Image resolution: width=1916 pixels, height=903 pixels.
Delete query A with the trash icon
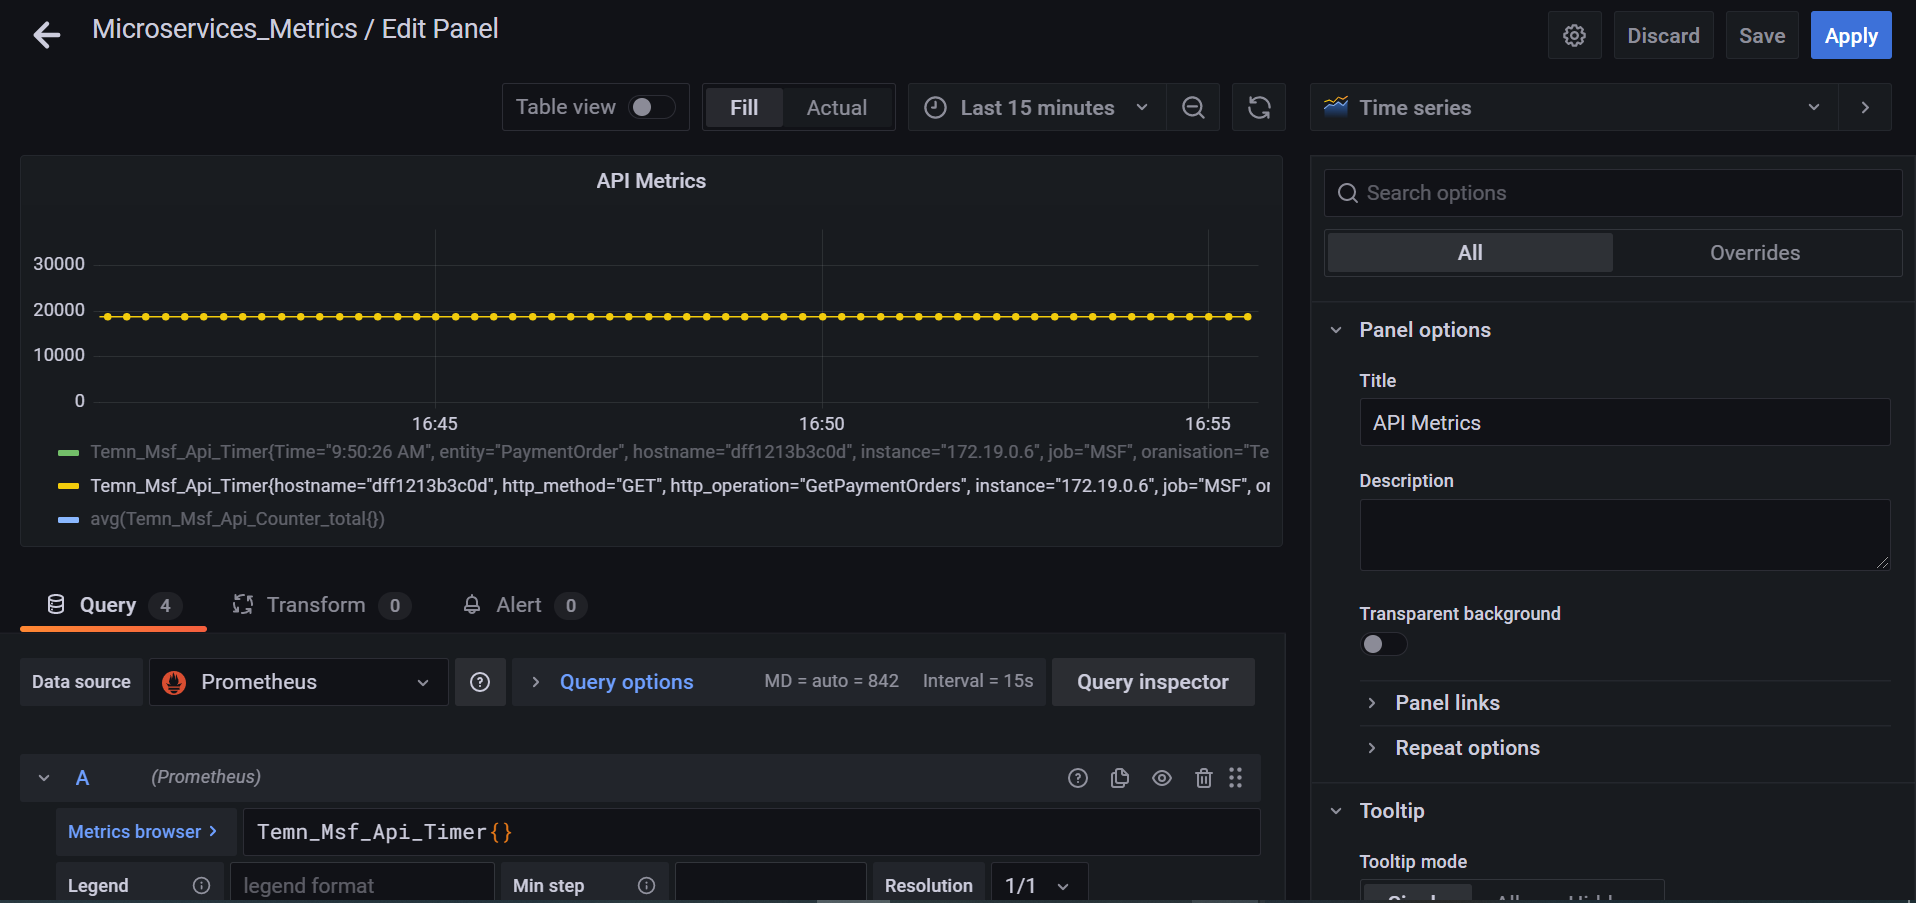(x=1203, y=778)
